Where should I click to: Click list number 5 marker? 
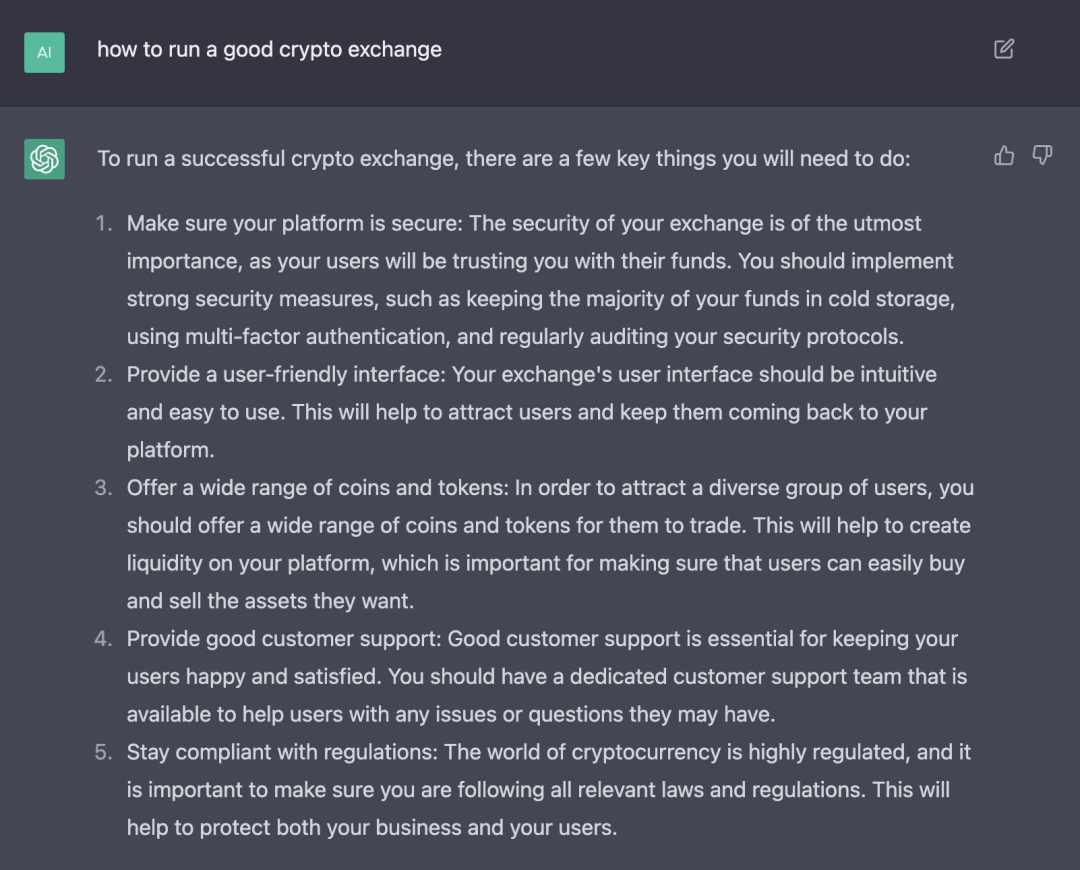[103, 752]
